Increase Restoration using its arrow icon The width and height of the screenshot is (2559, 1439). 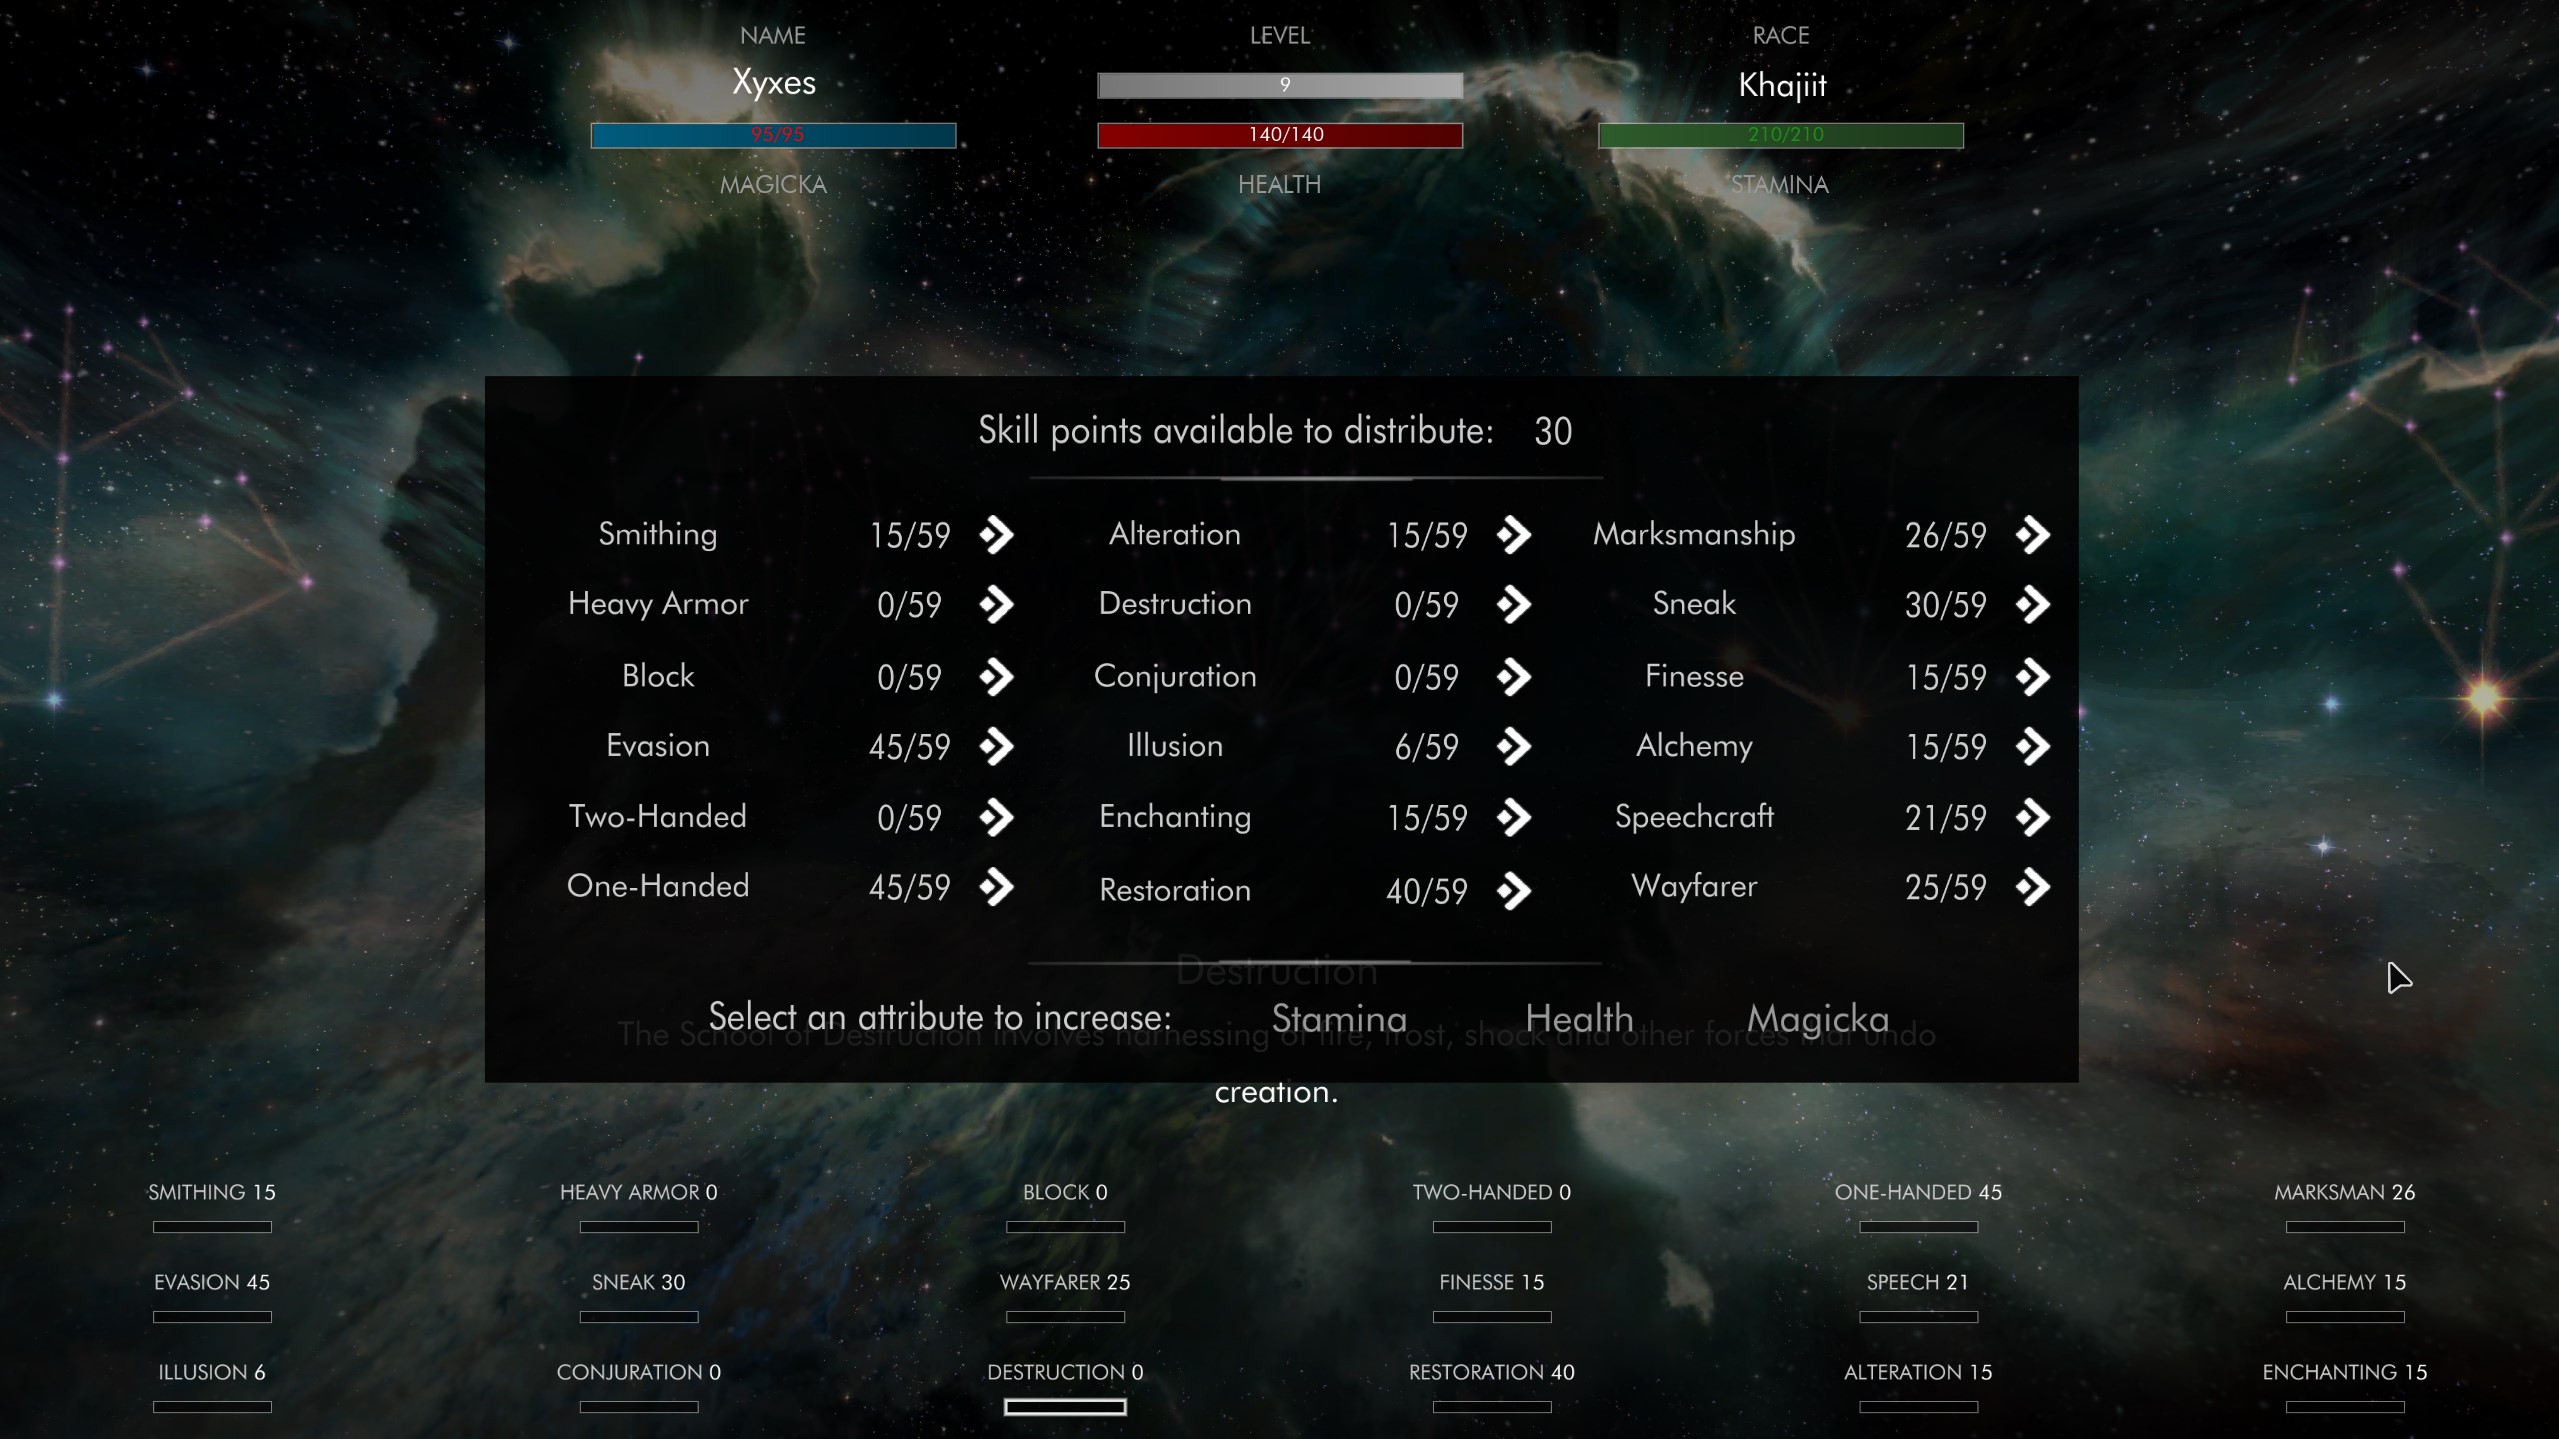click(x=1514, y=891)
